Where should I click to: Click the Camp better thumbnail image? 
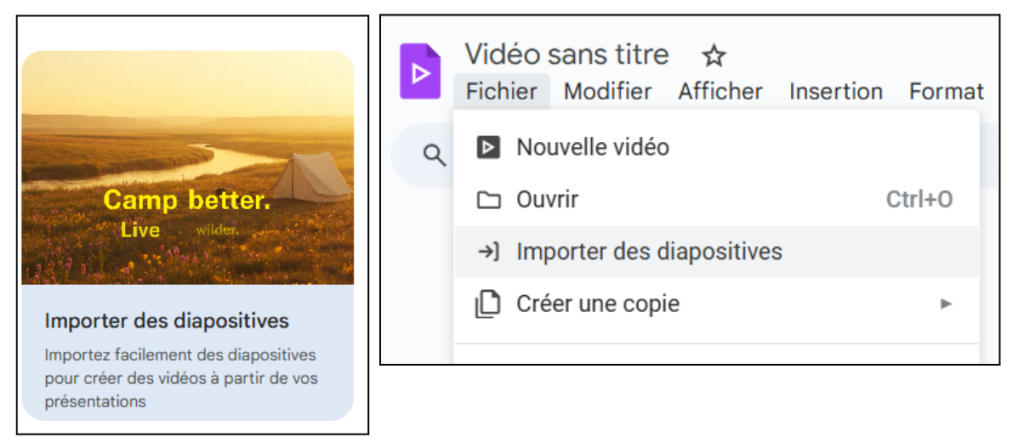(187, 167)
